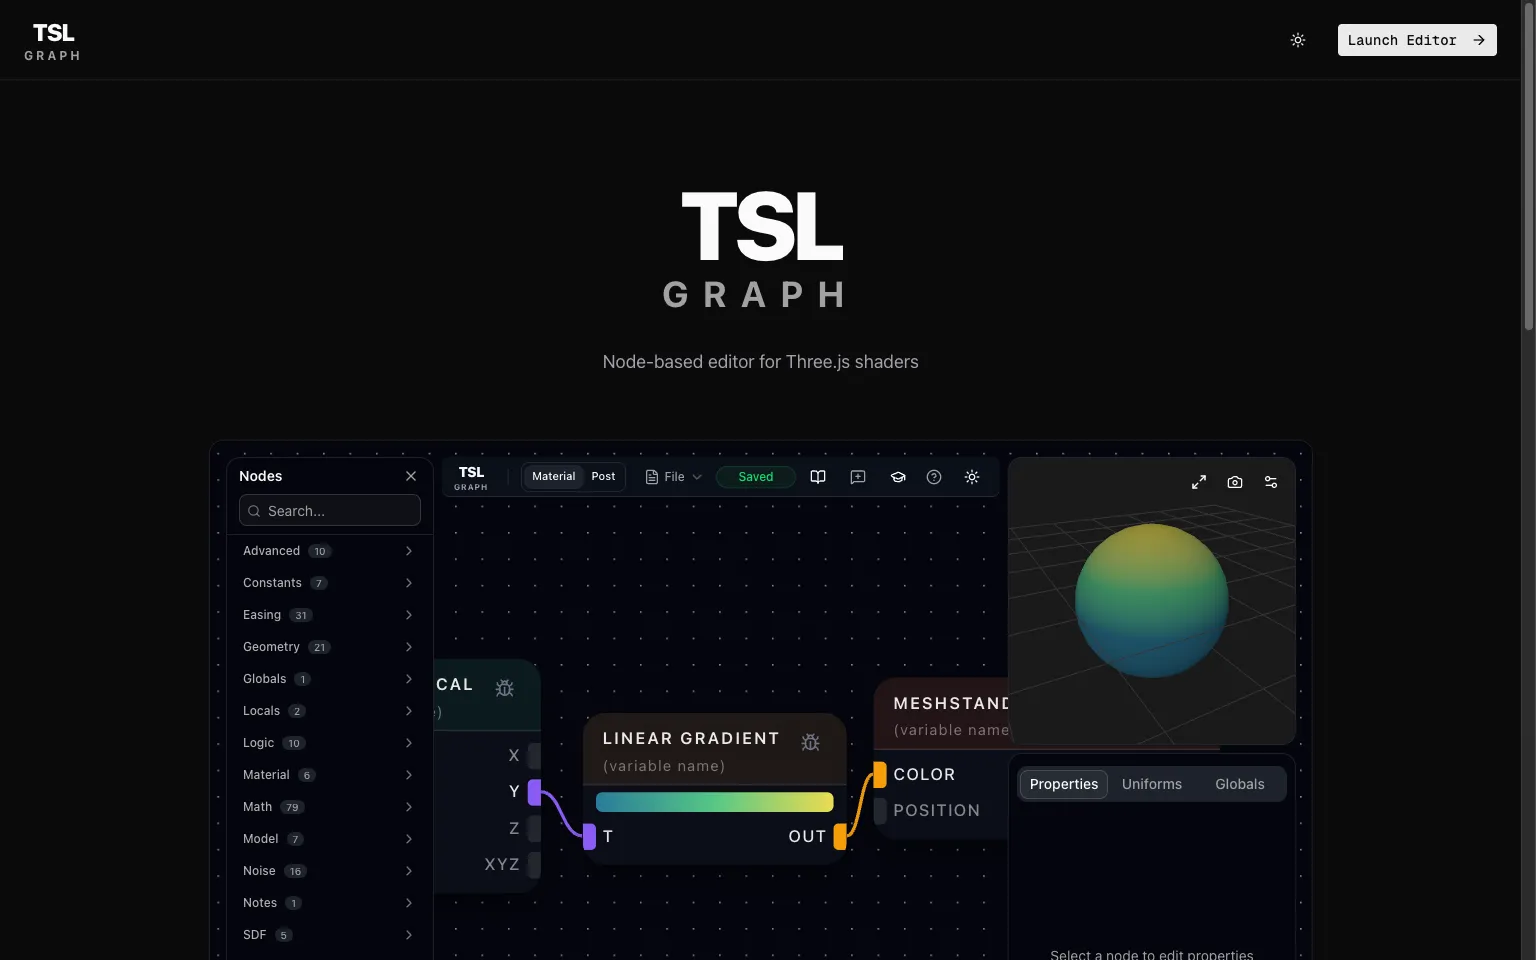Click the feedback message-plus icon
The width and height of the screenshot is (1536, 960).
(858, 477)
